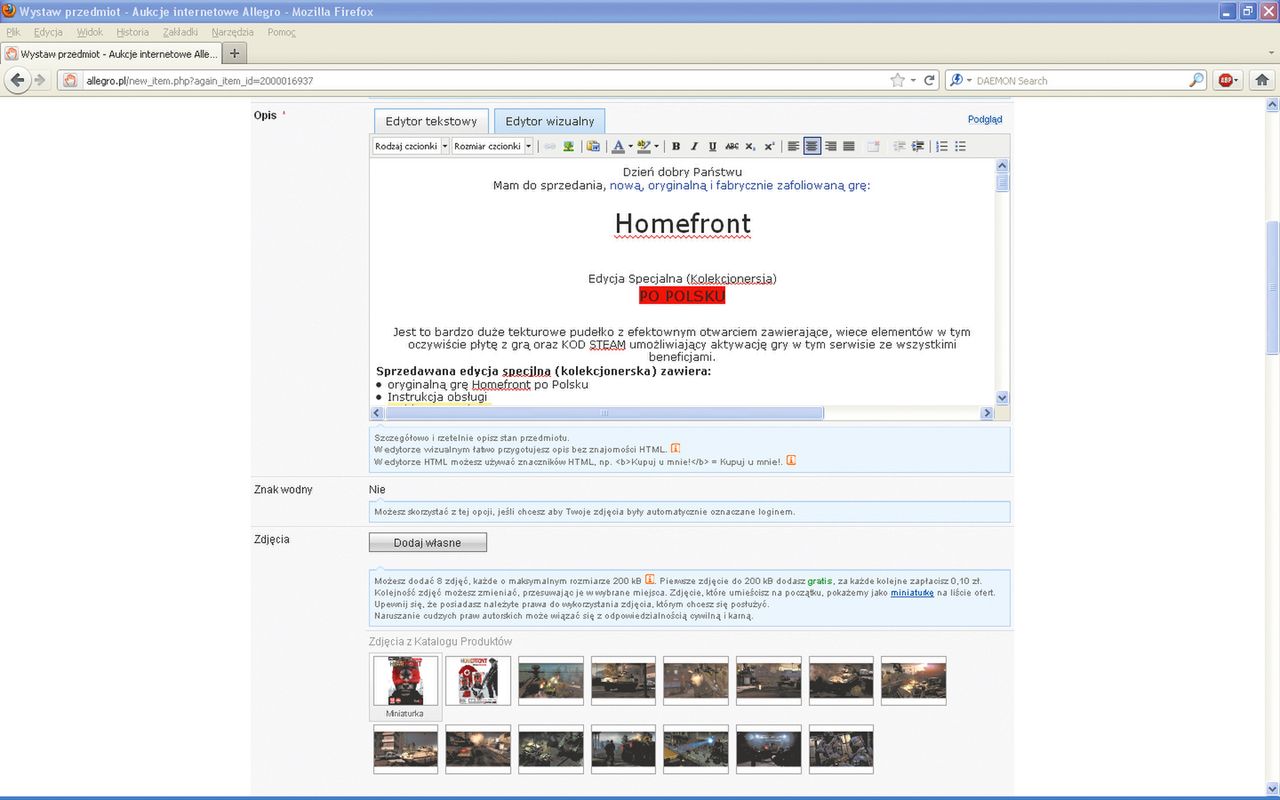Click the text color 'A' icon
The width and height of the screenshot is (1280, 800).
(617, 146)
